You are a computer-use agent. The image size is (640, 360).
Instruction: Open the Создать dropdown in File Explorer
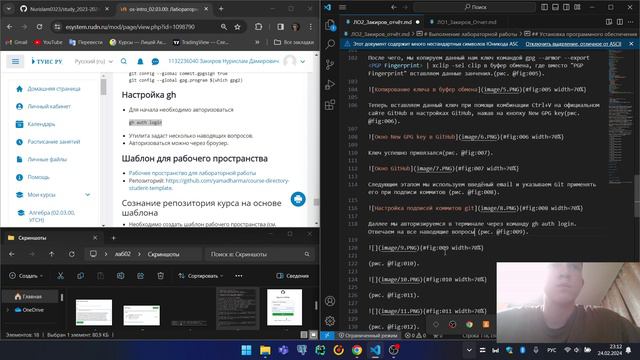[x=26, y=276]
